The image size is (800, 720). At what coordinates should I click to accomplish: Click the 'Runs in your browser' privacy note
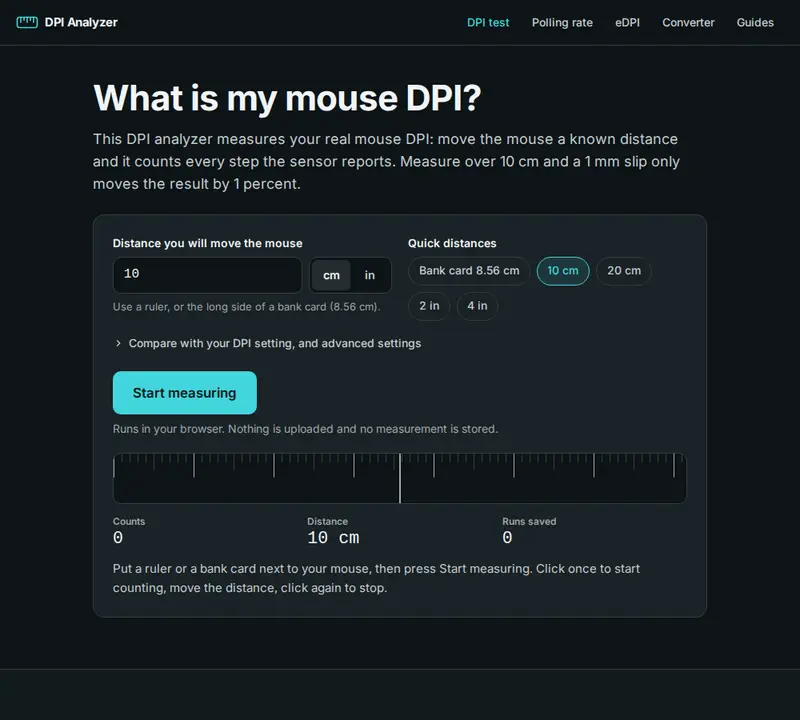point(305,429)
